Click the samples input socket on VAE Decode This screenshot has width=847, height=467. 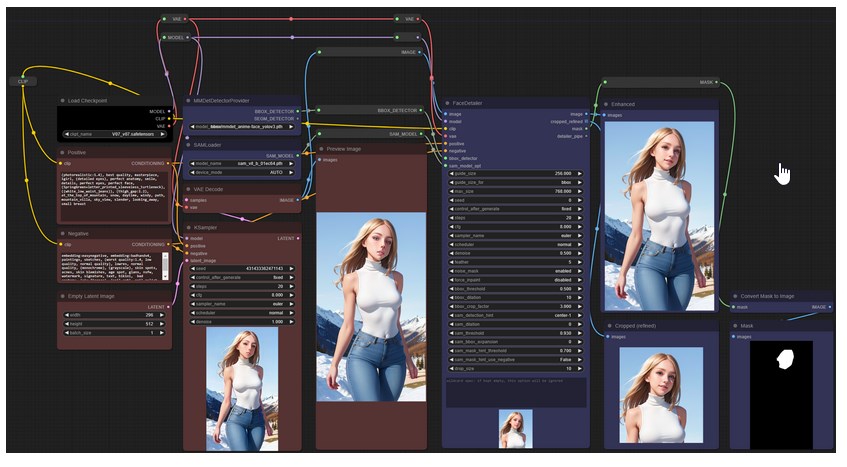pos(187,200)
